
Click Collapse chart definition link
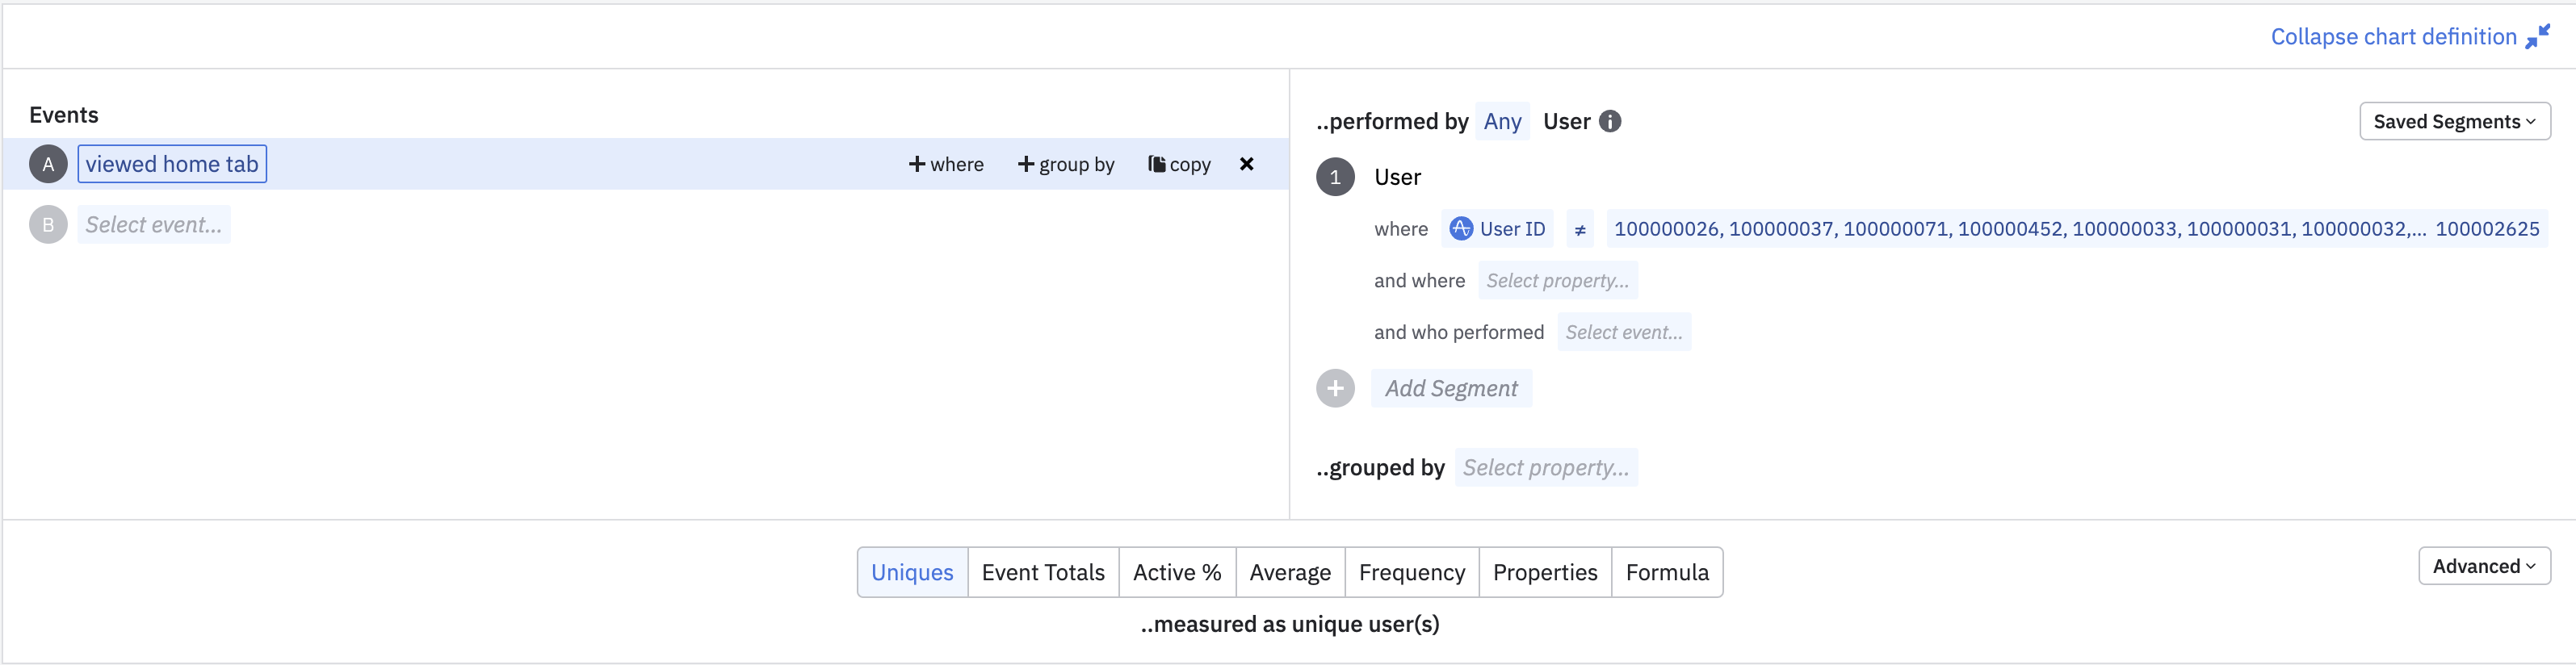point(2393,37)
